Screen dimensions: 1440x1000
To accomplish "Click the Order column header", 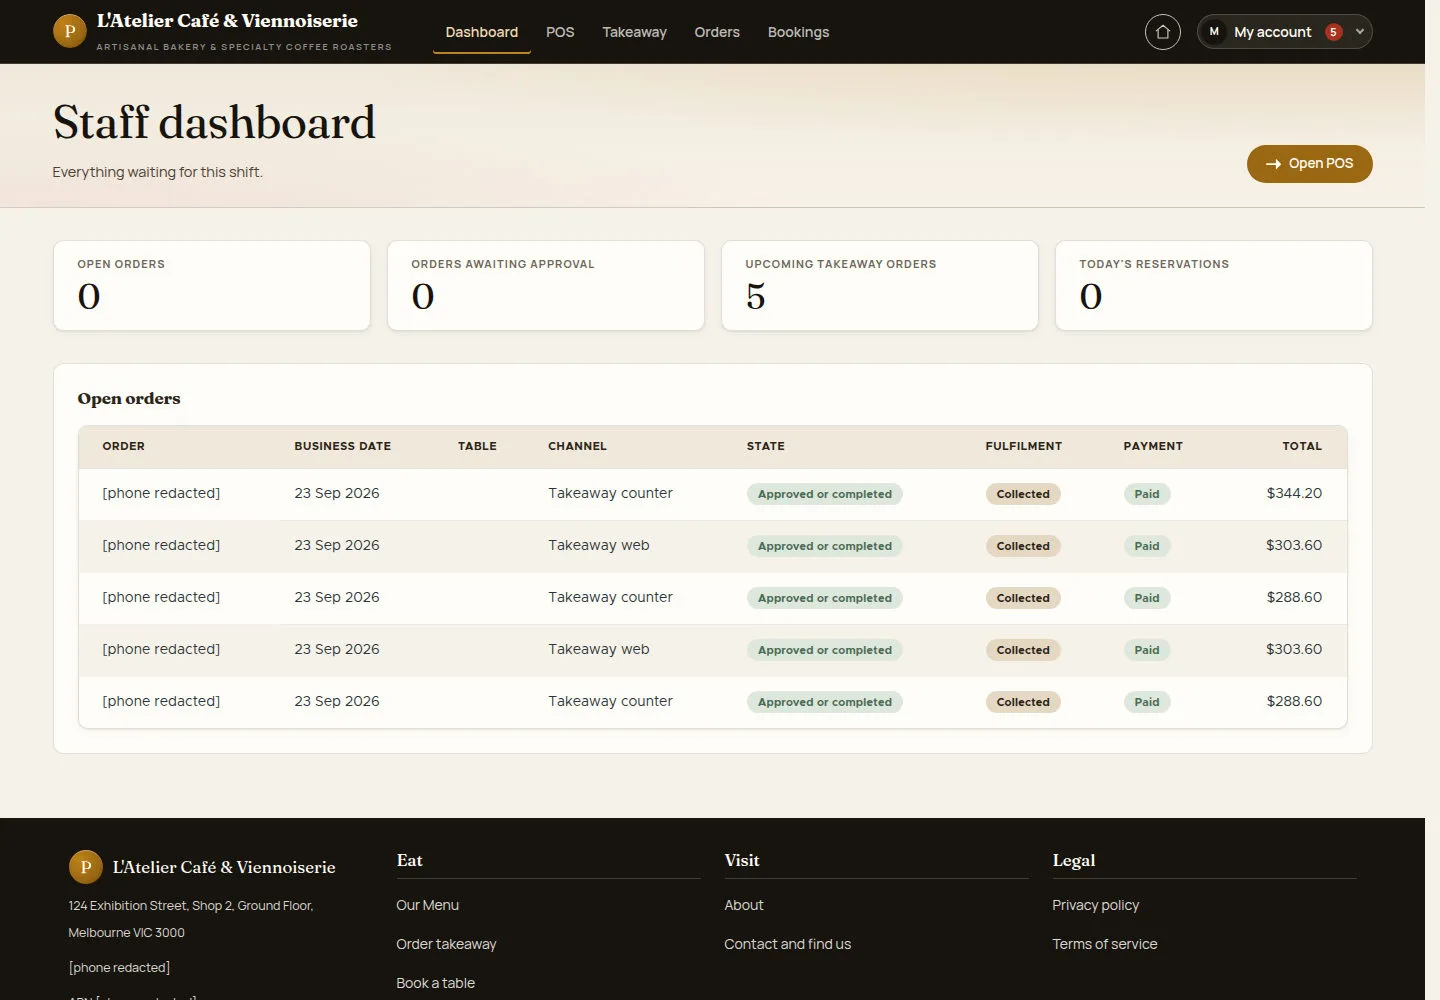I will click(124, 446).
